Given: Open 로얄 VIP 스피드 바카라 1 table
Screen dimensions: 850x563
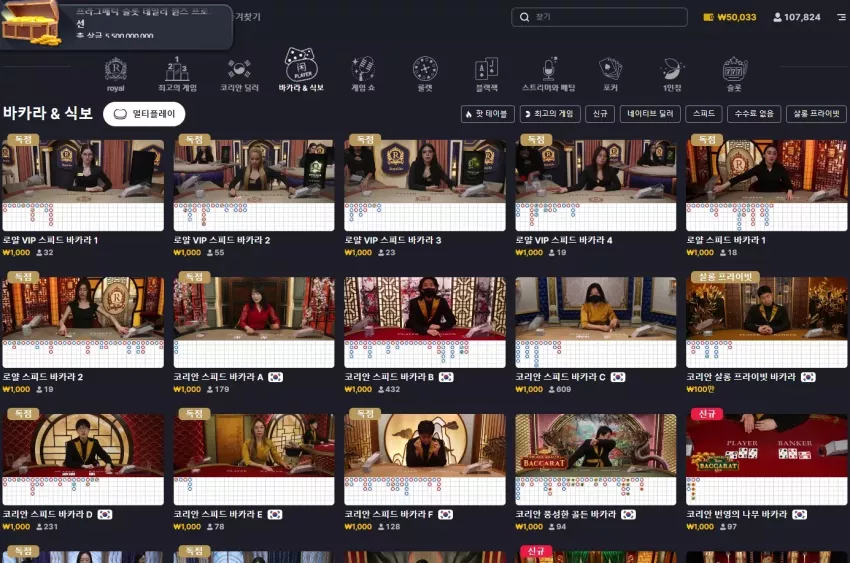Looking at the screenshot, I should click(x=83, y=185).
